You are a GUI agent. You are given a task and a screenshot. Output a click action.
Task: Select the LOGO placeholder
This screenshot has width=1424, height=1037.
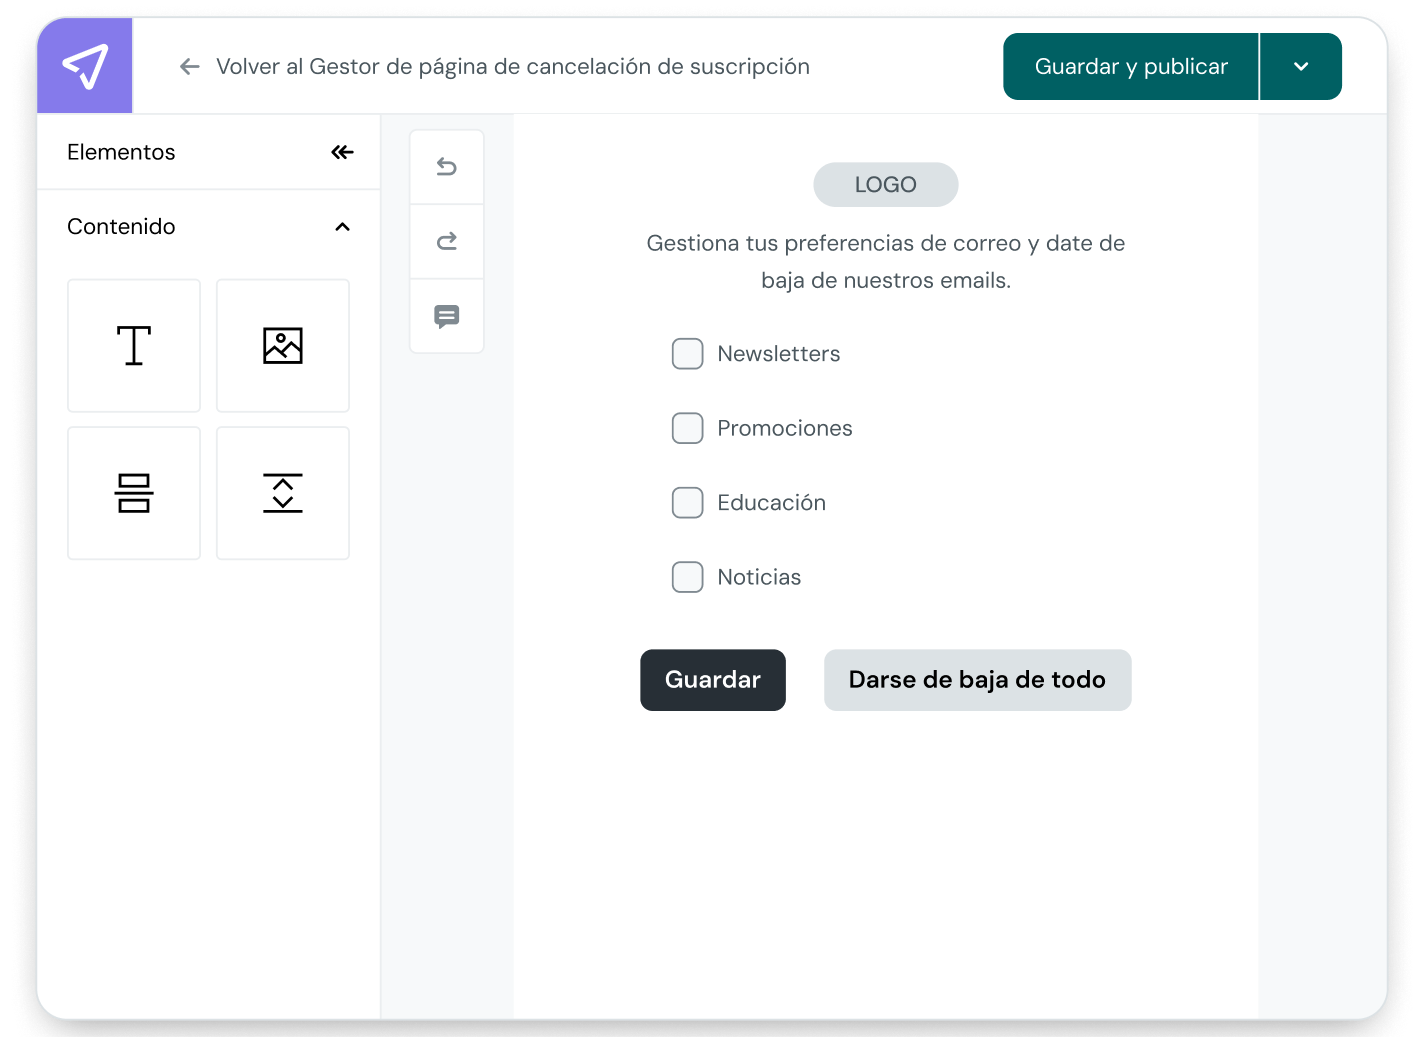885,184
